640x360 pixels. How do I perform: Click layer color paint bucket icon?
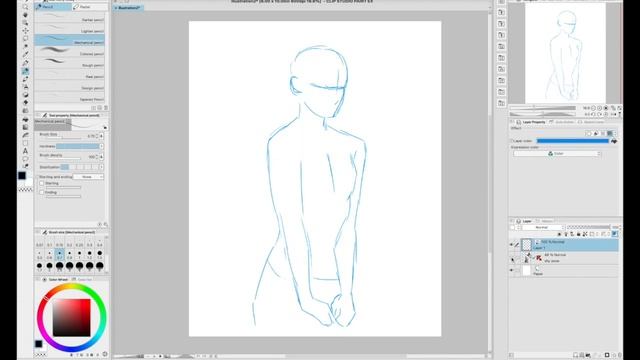coord(613,141)
